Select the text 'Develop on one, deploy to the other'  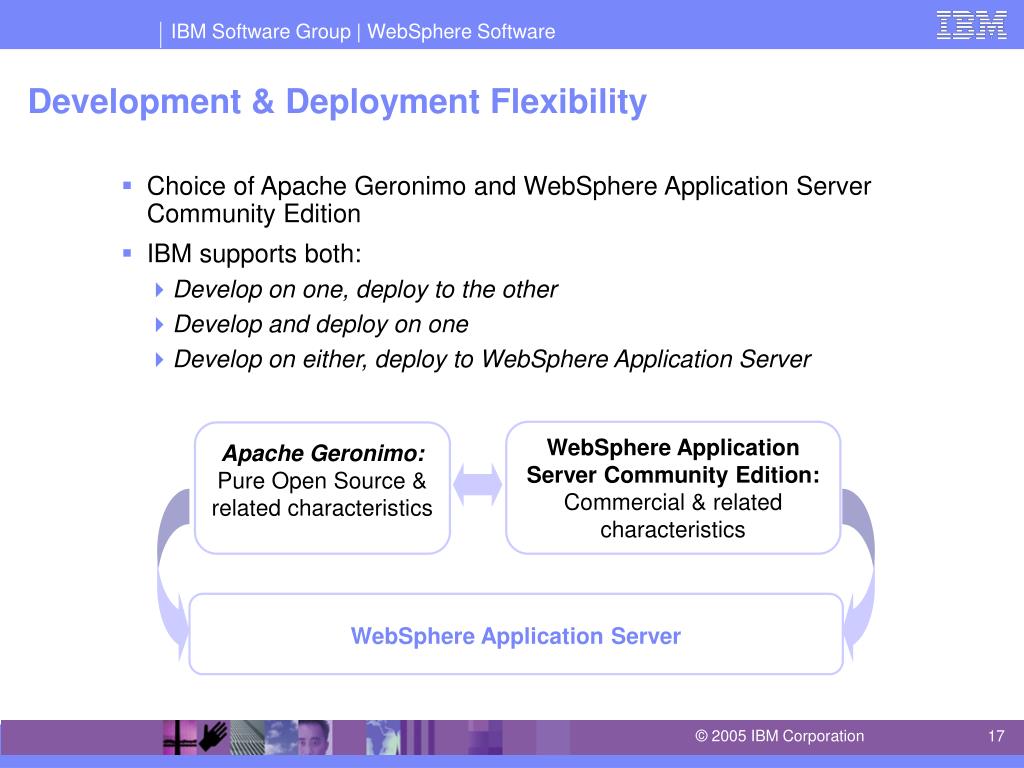coord(366,289)
